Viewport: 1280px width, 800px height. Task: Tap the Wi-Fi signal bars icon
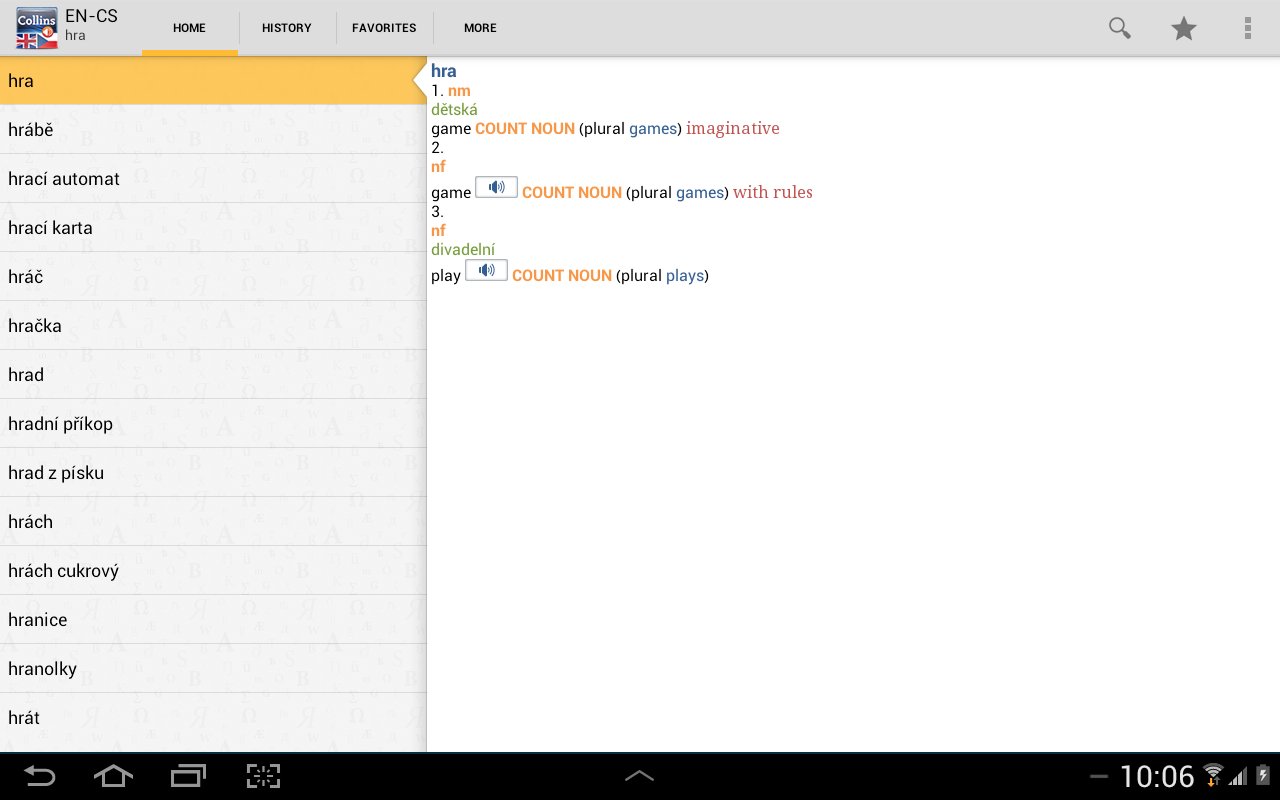click(1238, 776)
